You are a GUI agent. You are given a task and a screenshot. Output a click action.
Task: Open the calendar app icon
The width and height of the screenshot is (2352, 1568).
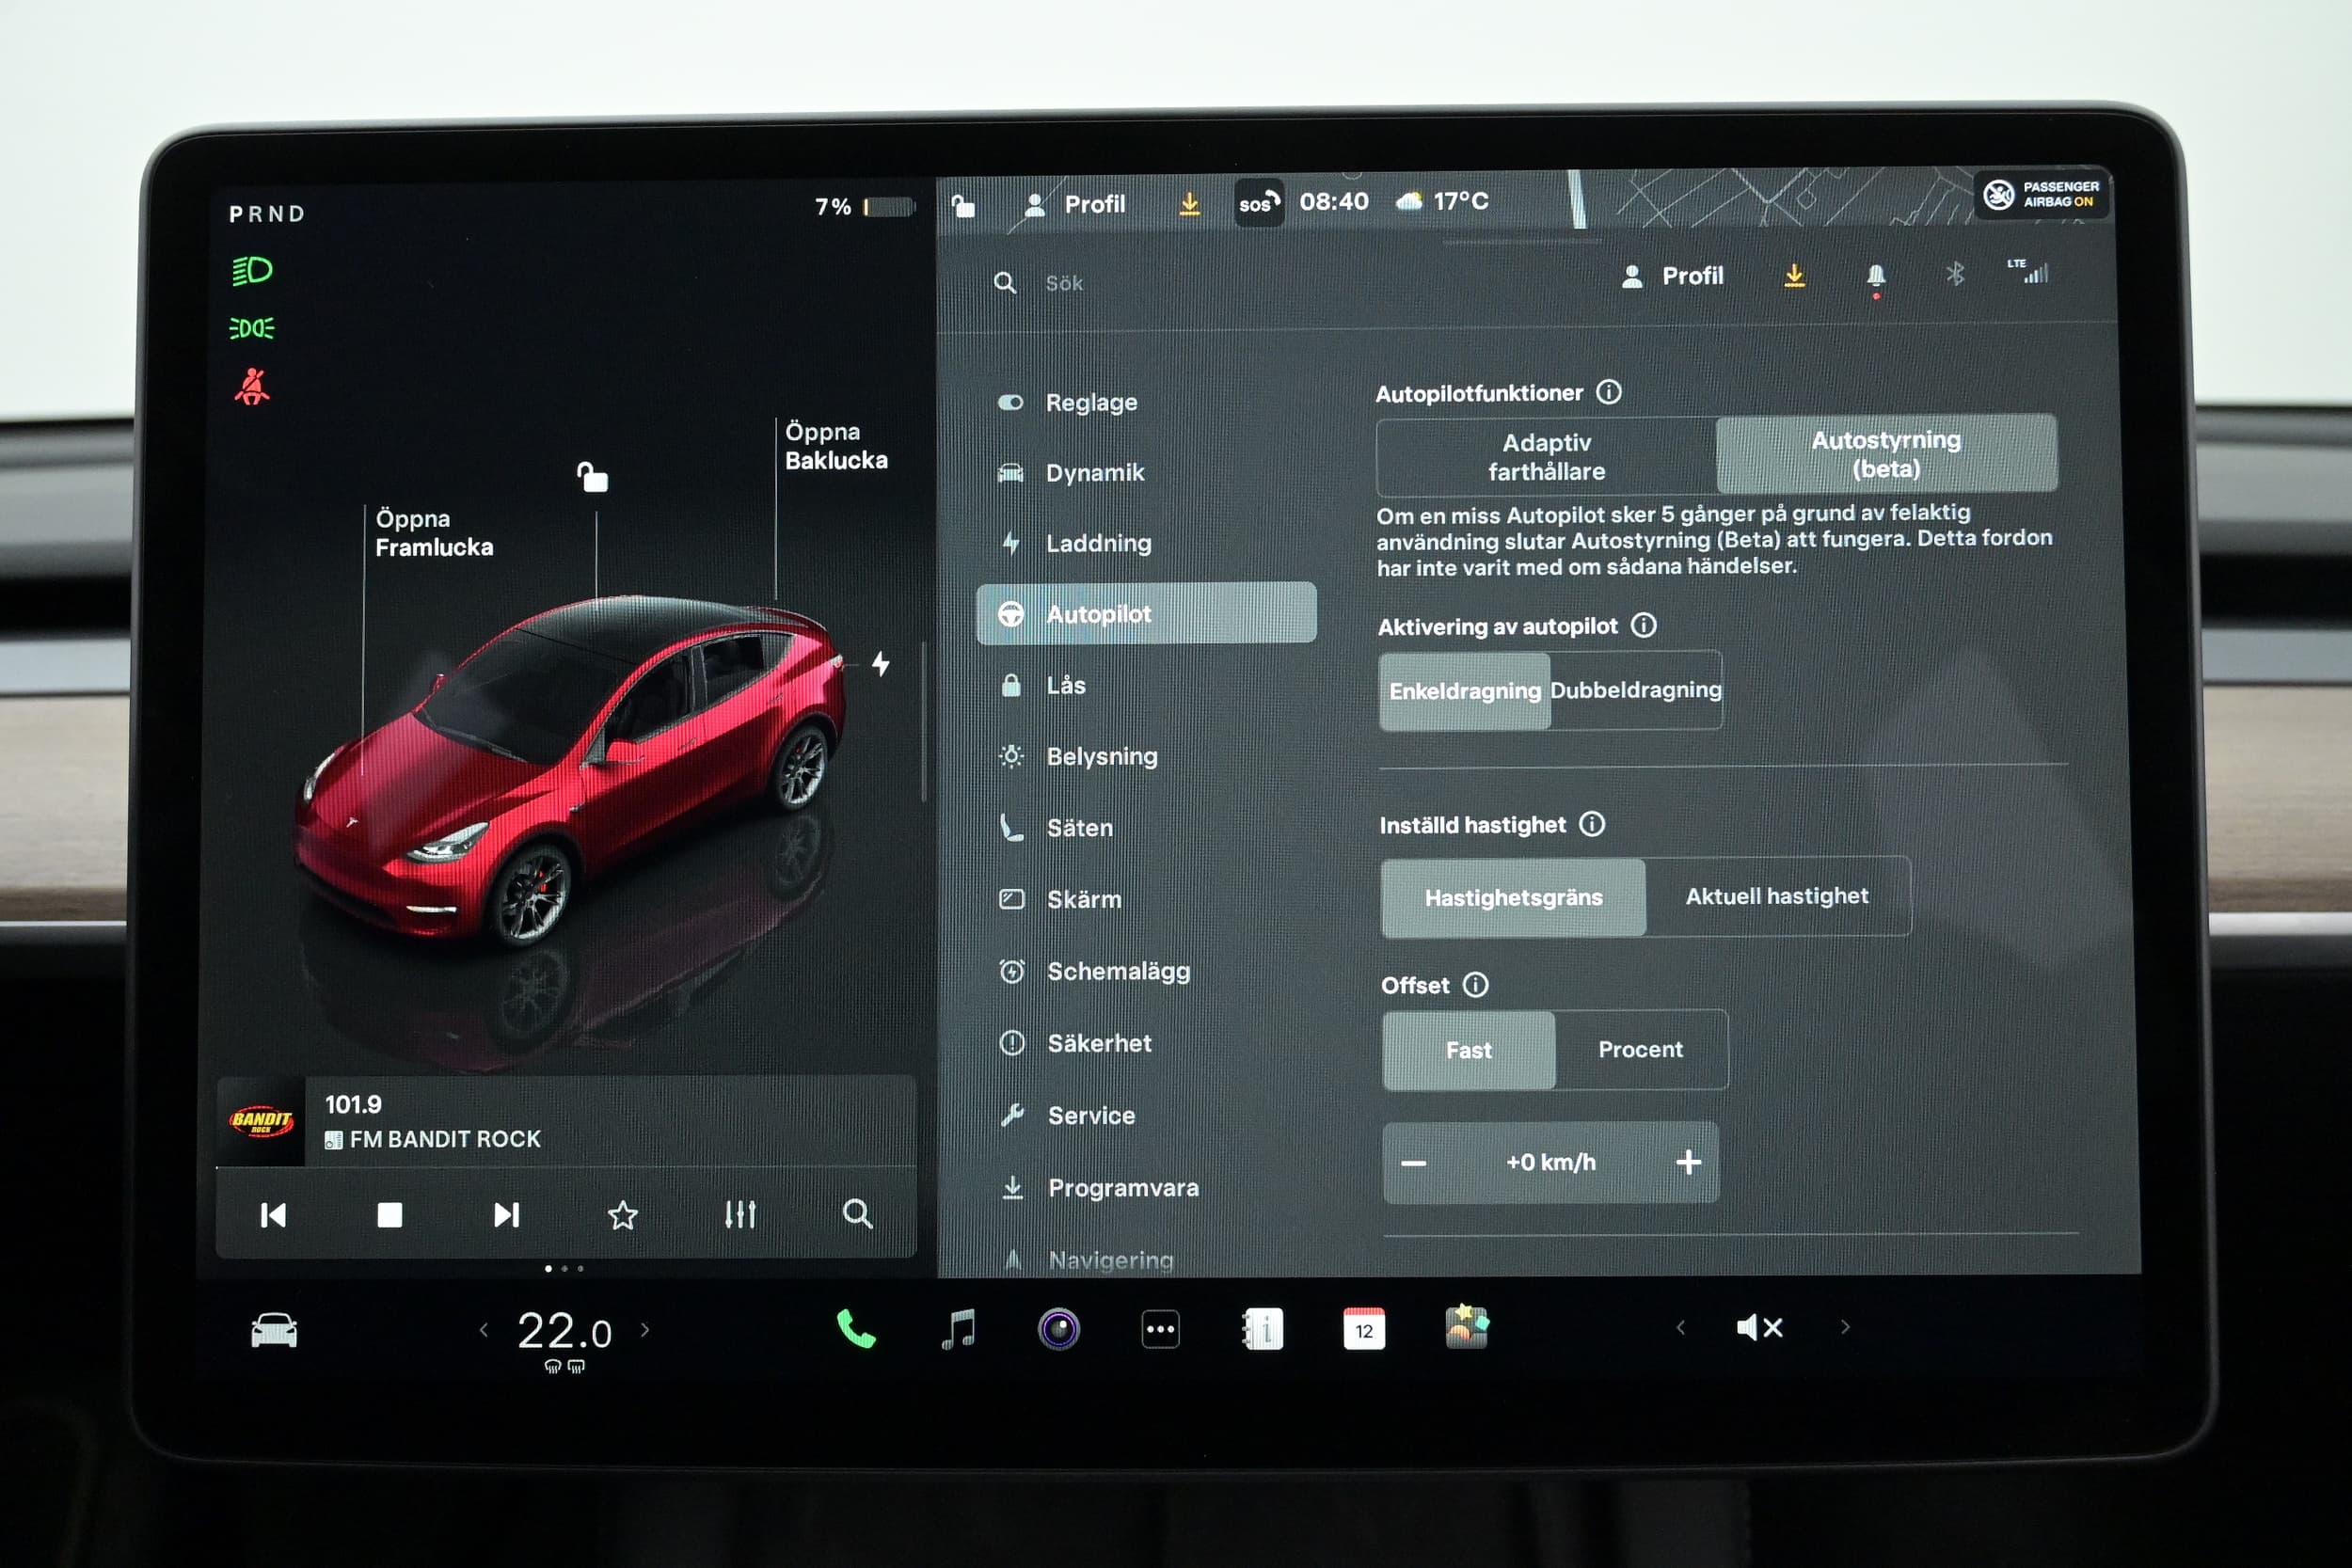pos(1363,1330)
